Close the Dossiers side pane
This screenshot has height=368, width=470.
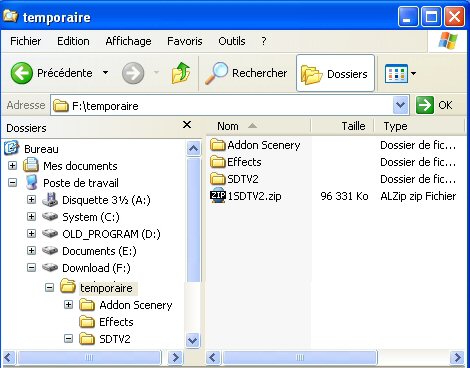click(x=187, y=125)
